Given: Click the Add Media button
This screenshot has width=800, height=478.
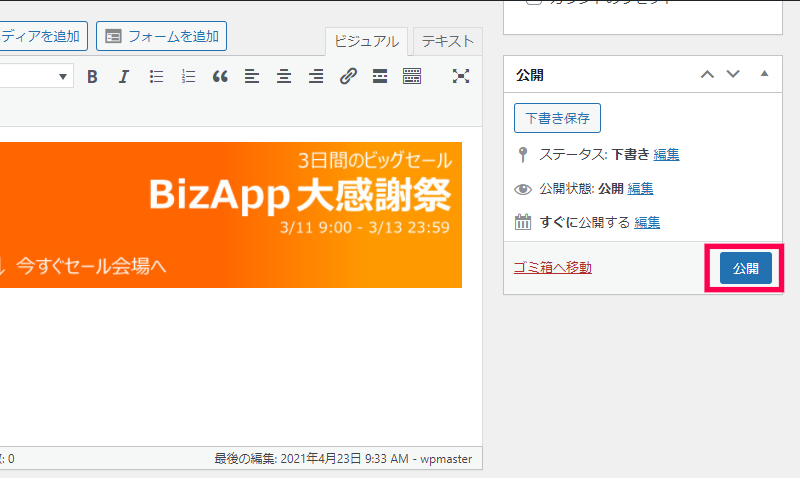Looking at the screenshot, I should (43, 36).
